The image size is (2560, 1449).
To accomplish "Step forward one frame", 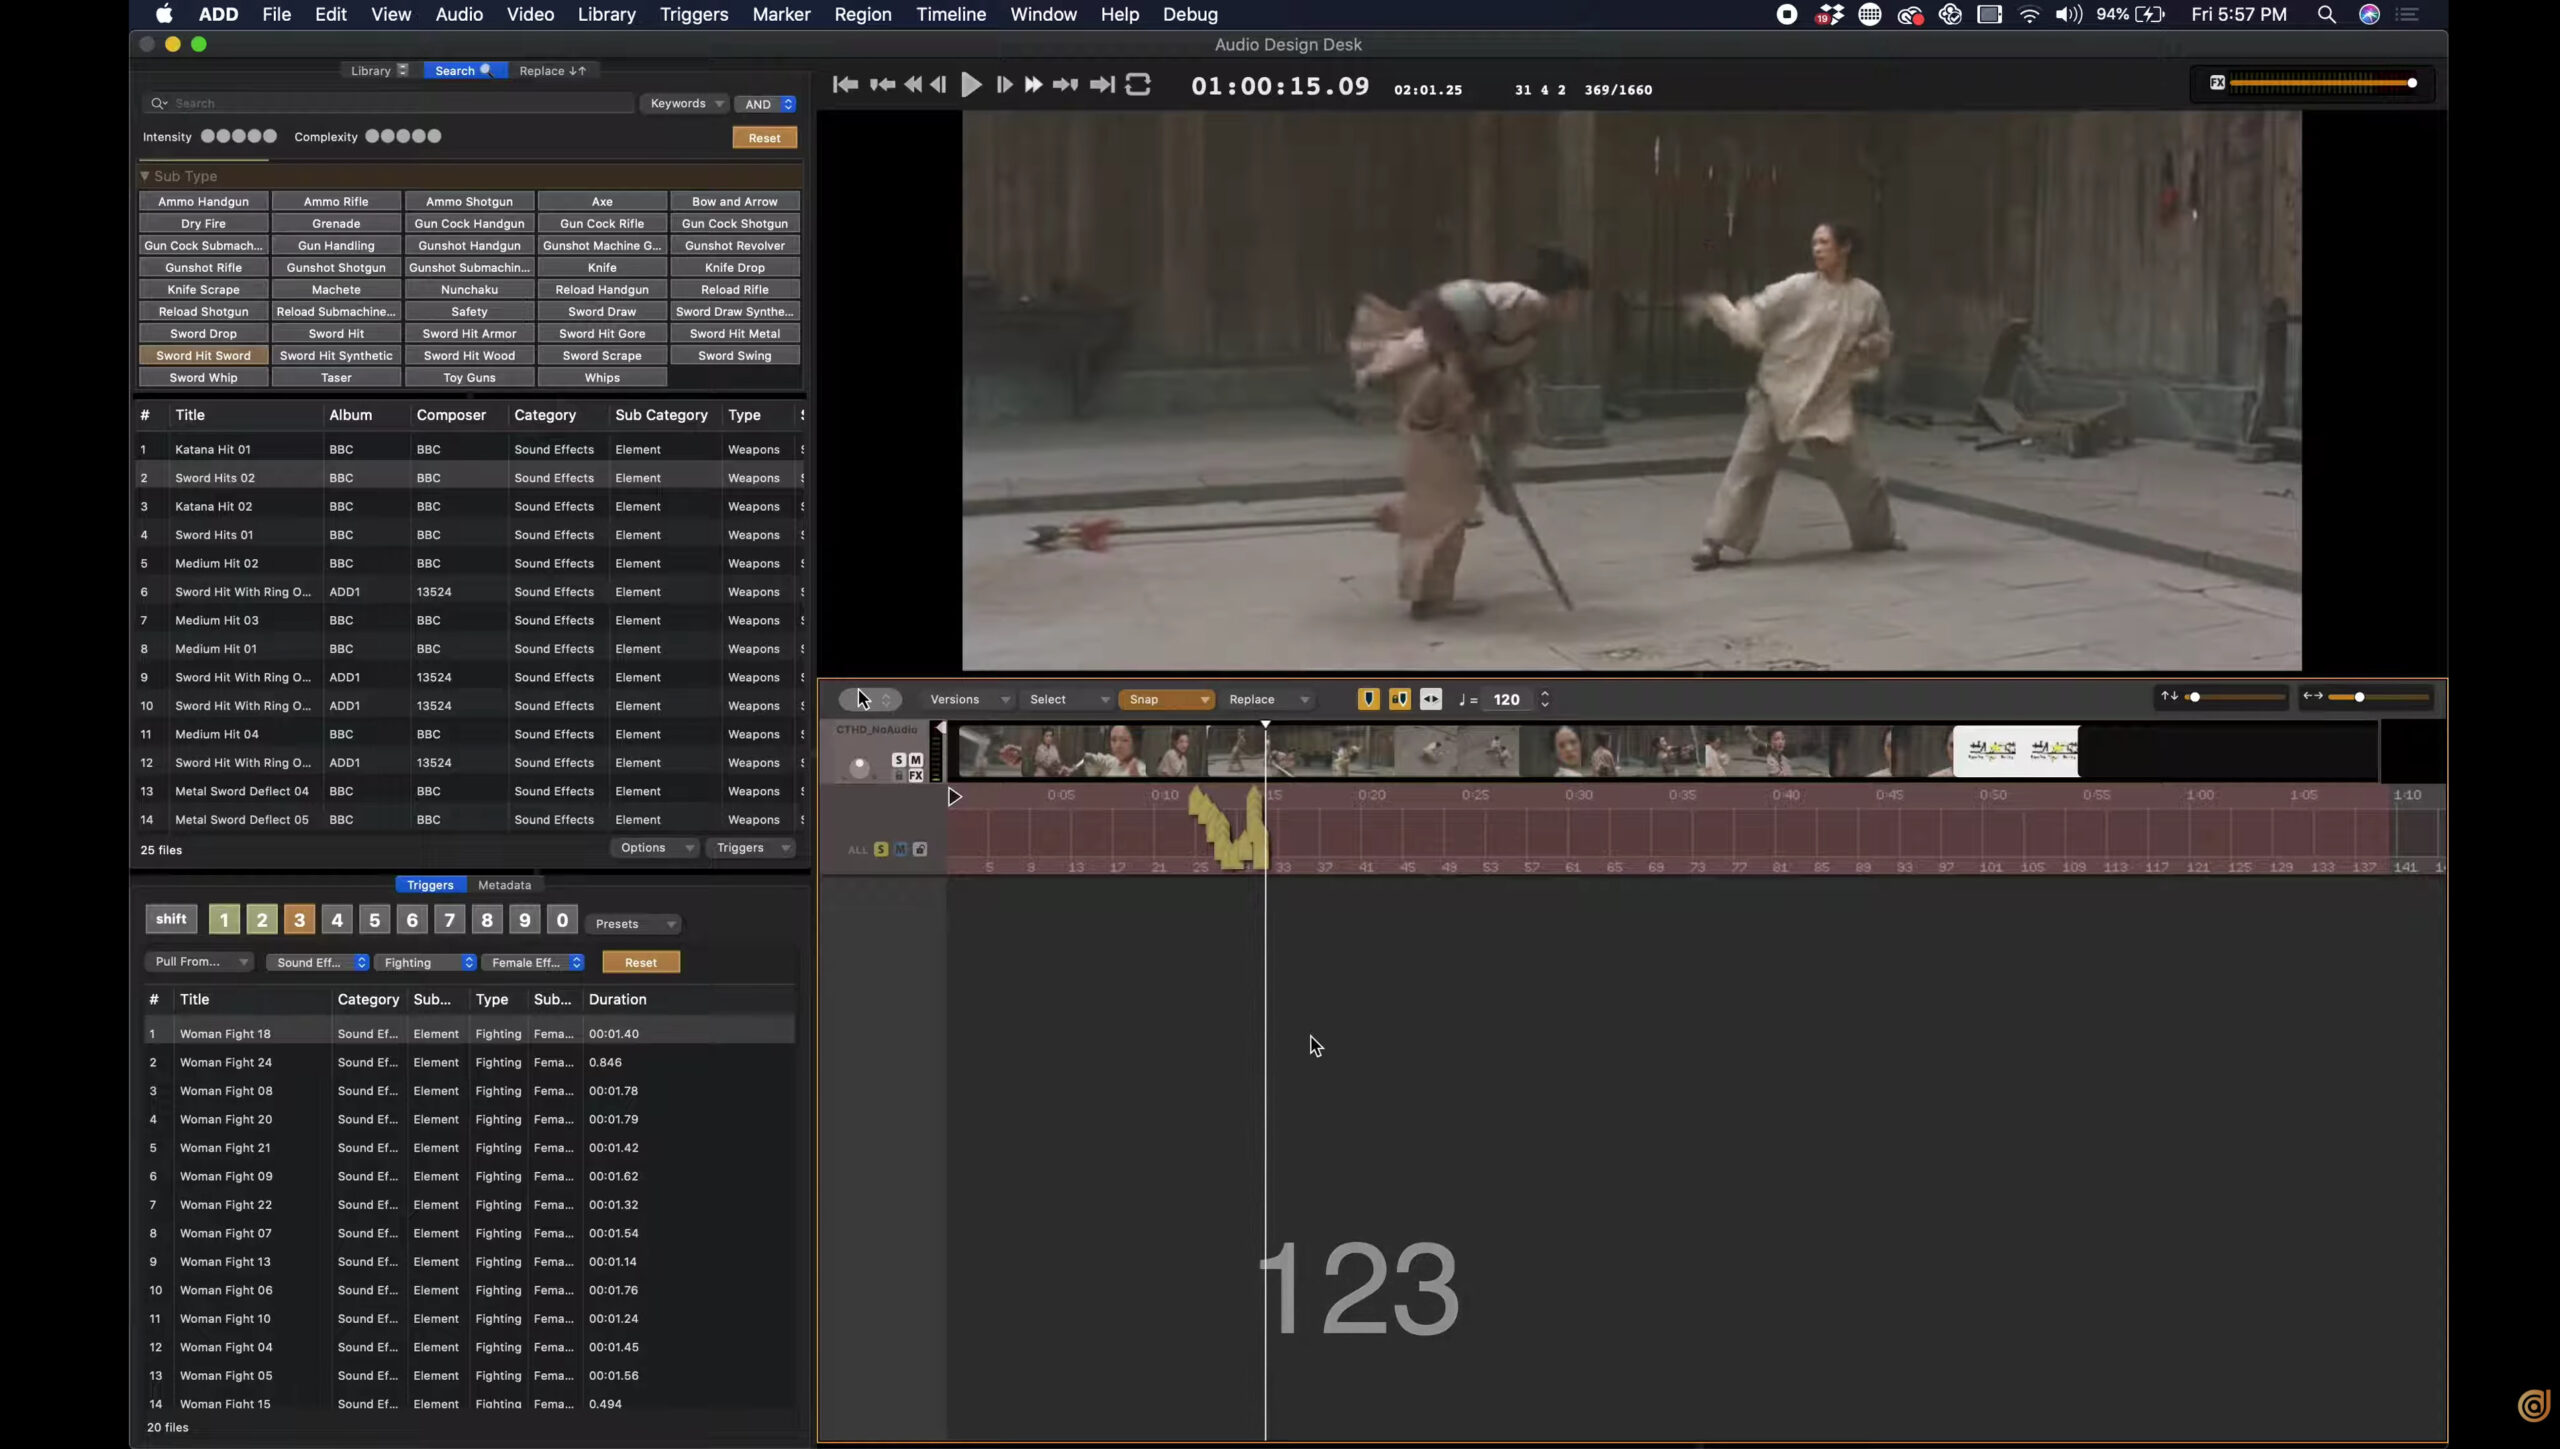I will [x=1004, y=85].
